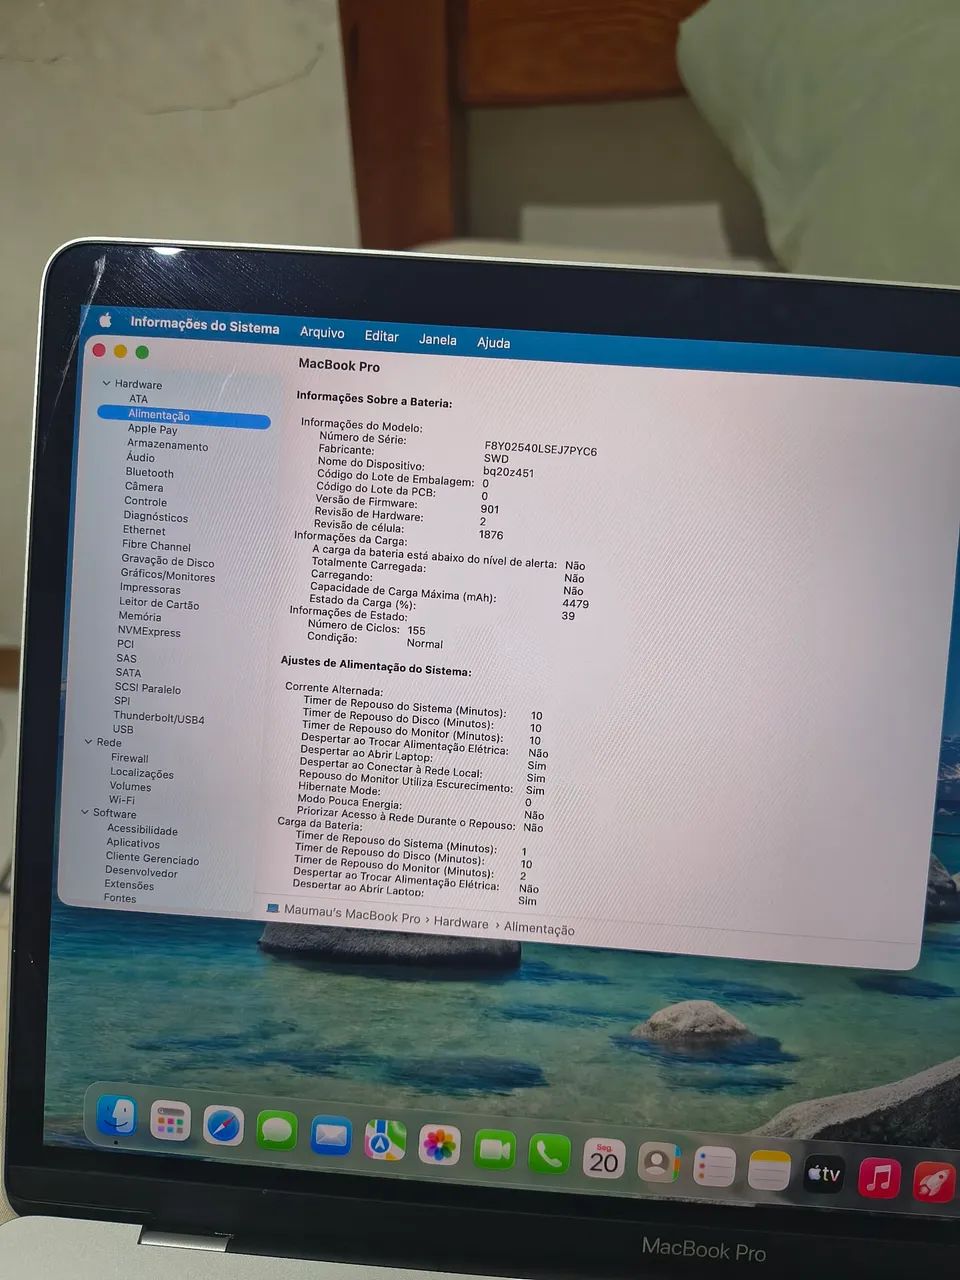Open the Mail app in the Dock

point(330,1136)
